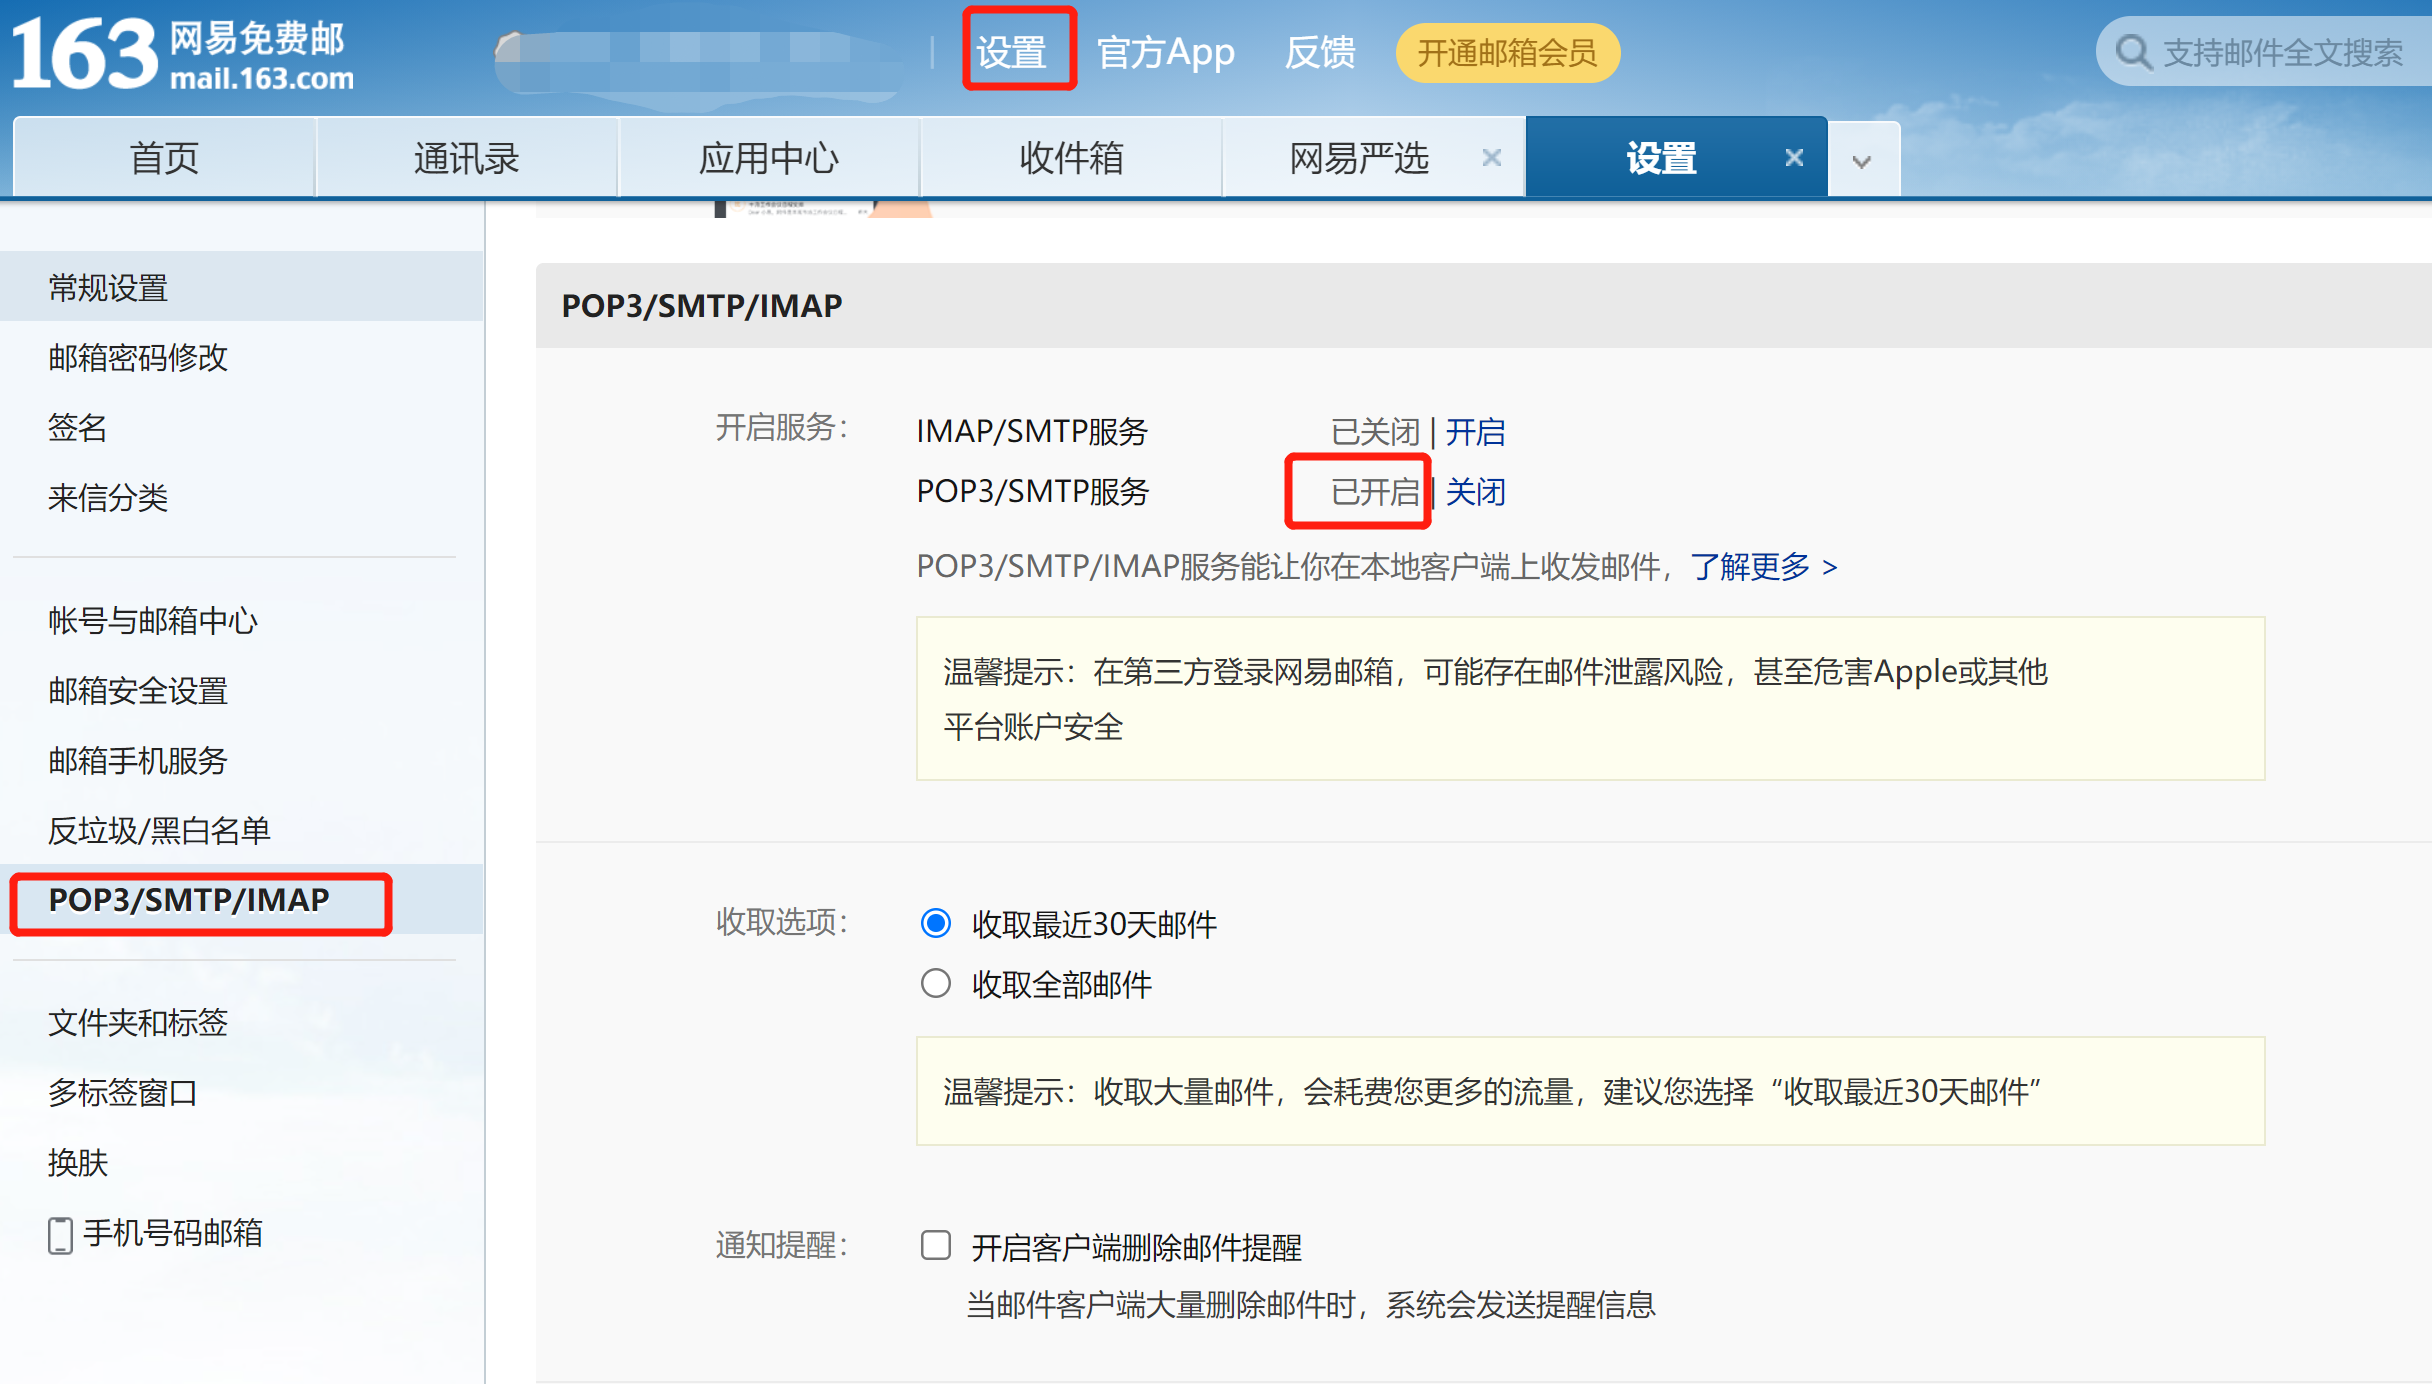
Task: Close the 网易严选 tab
Action: (1491, 158)
